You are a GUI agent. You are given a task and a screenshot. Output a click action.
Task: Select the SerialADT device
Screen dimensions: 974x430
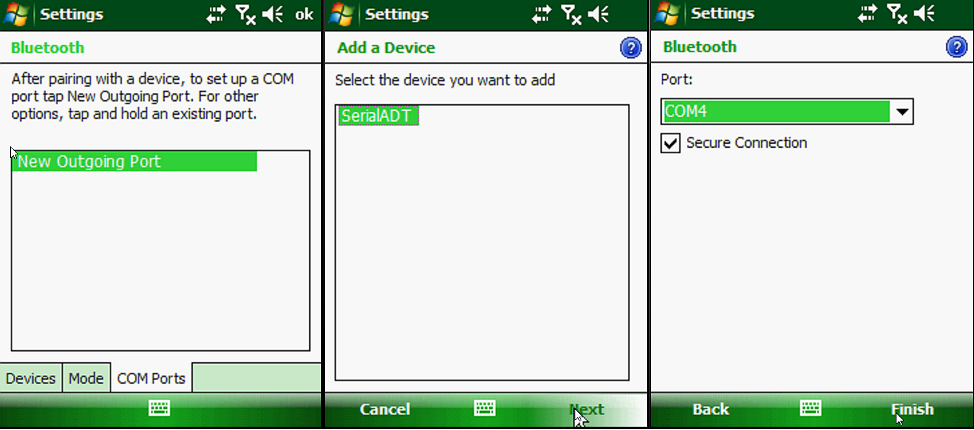pos(378,116)
